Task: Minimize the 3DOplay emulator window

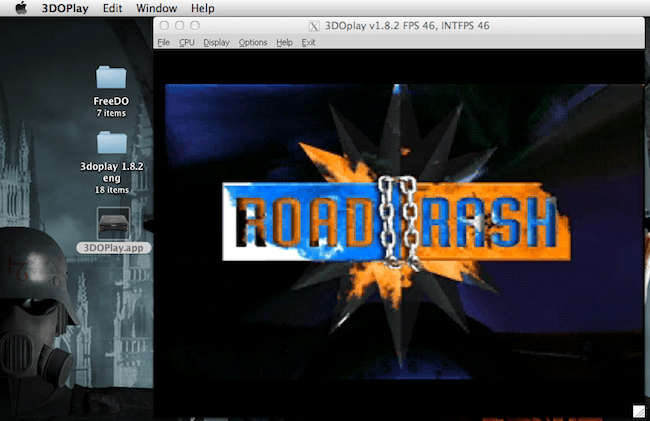Action: [181, 25]
